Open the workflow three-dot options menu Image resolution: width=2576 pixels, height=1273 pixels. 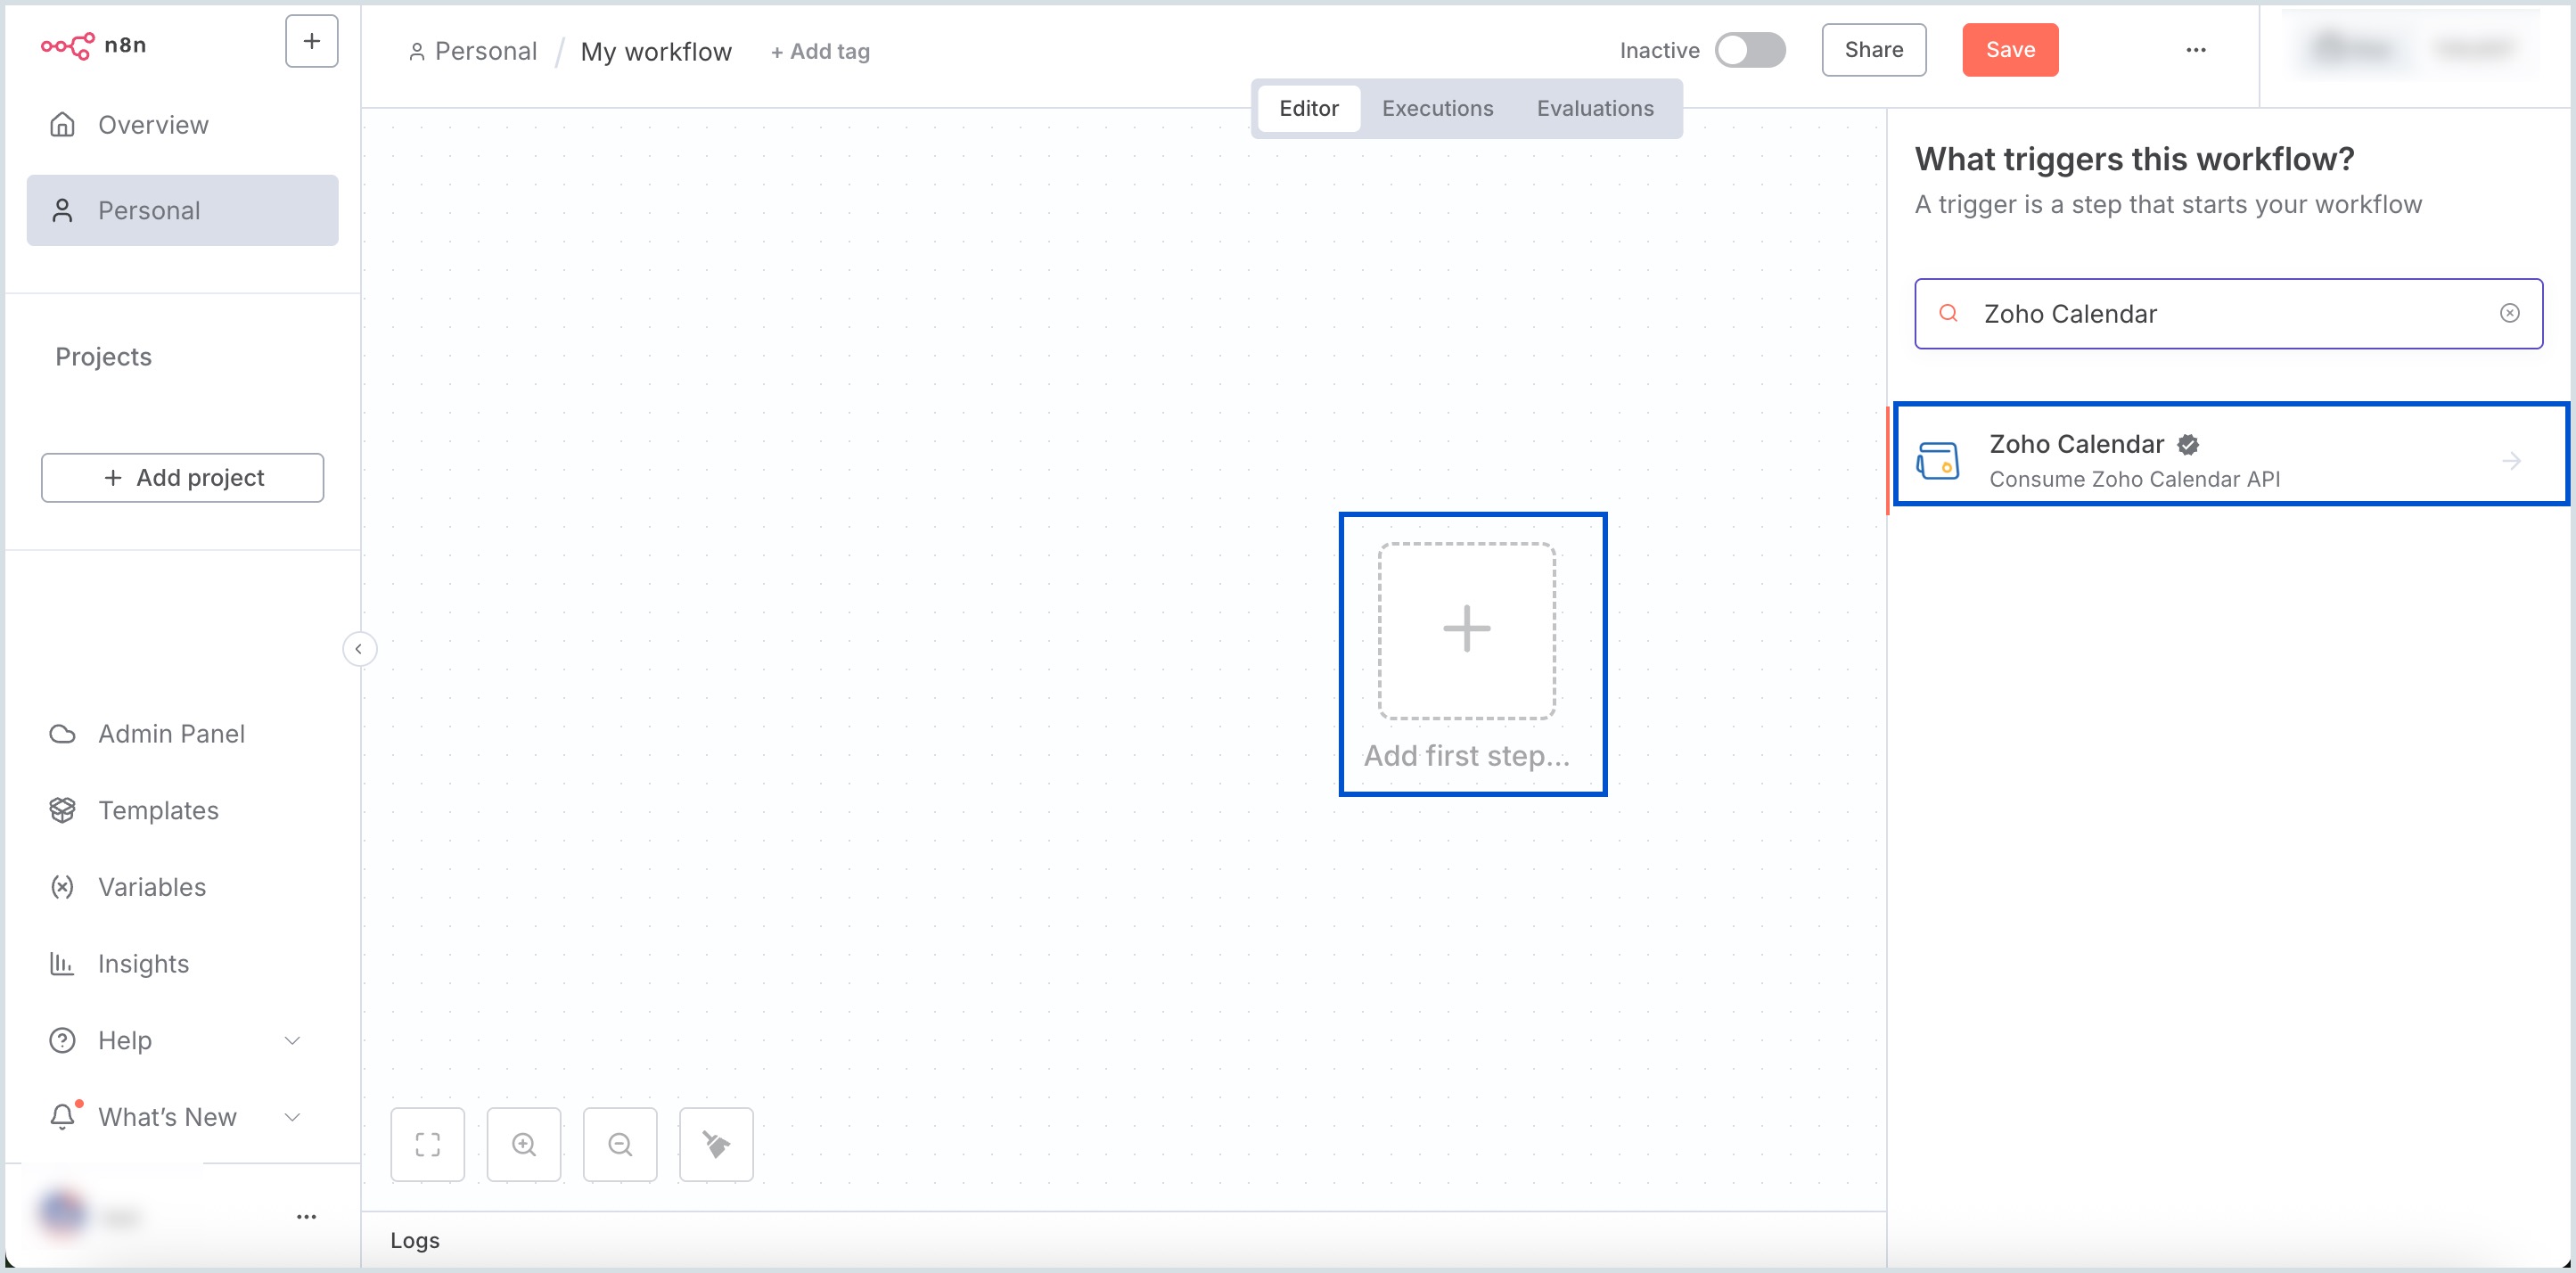(x=2195, y=50)
